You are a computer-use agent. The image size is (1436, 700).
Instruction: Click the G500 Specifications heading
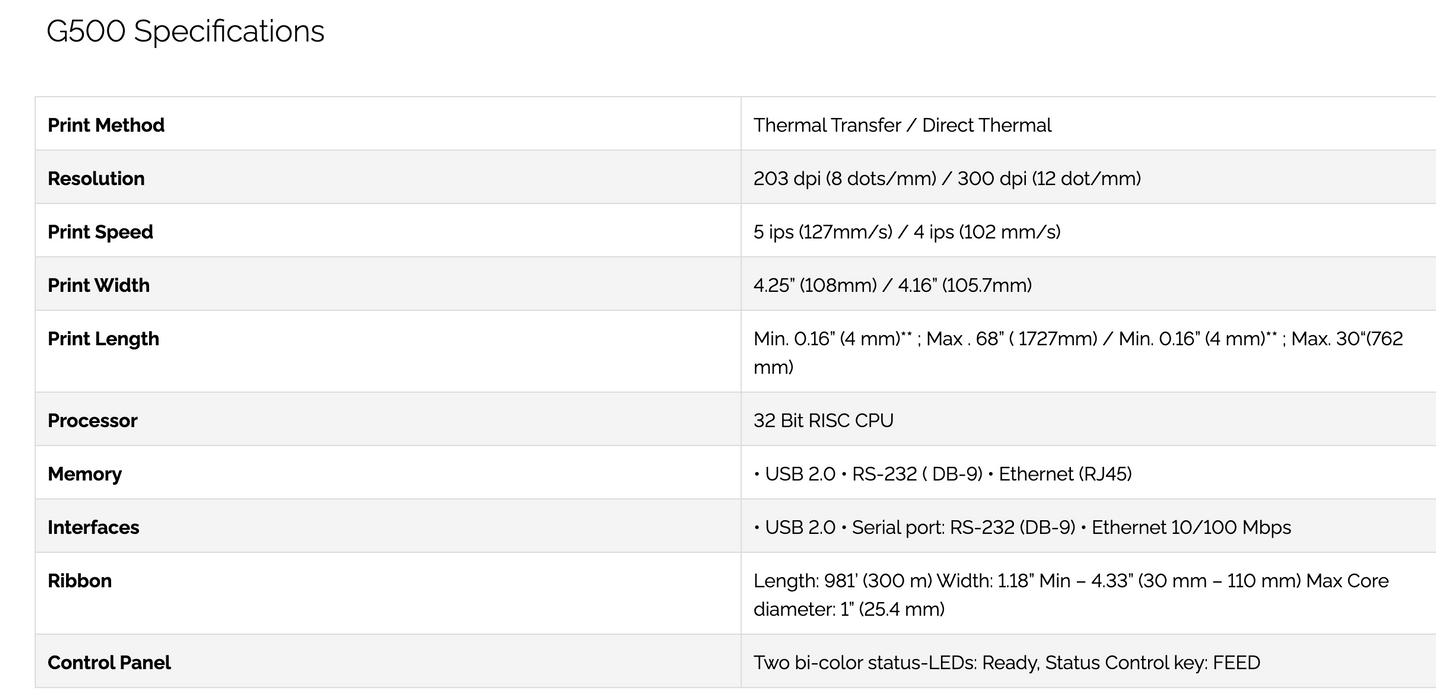click(185, 32)
